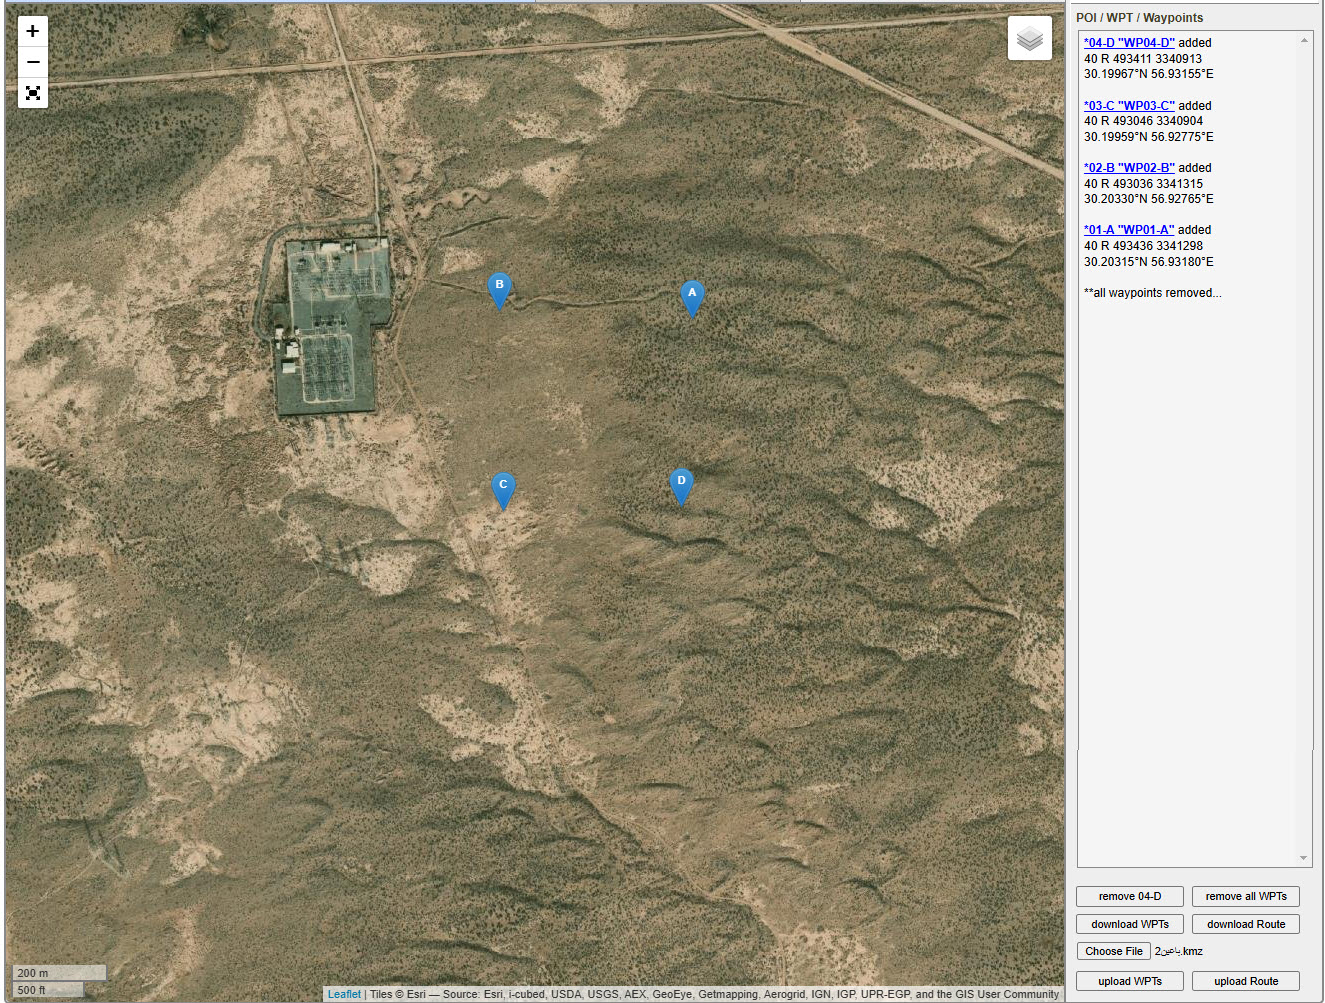Click waypoint marker C on map
Image resolution: width=1325 pixels, height=1003 pixels.
tap(503, 489)
